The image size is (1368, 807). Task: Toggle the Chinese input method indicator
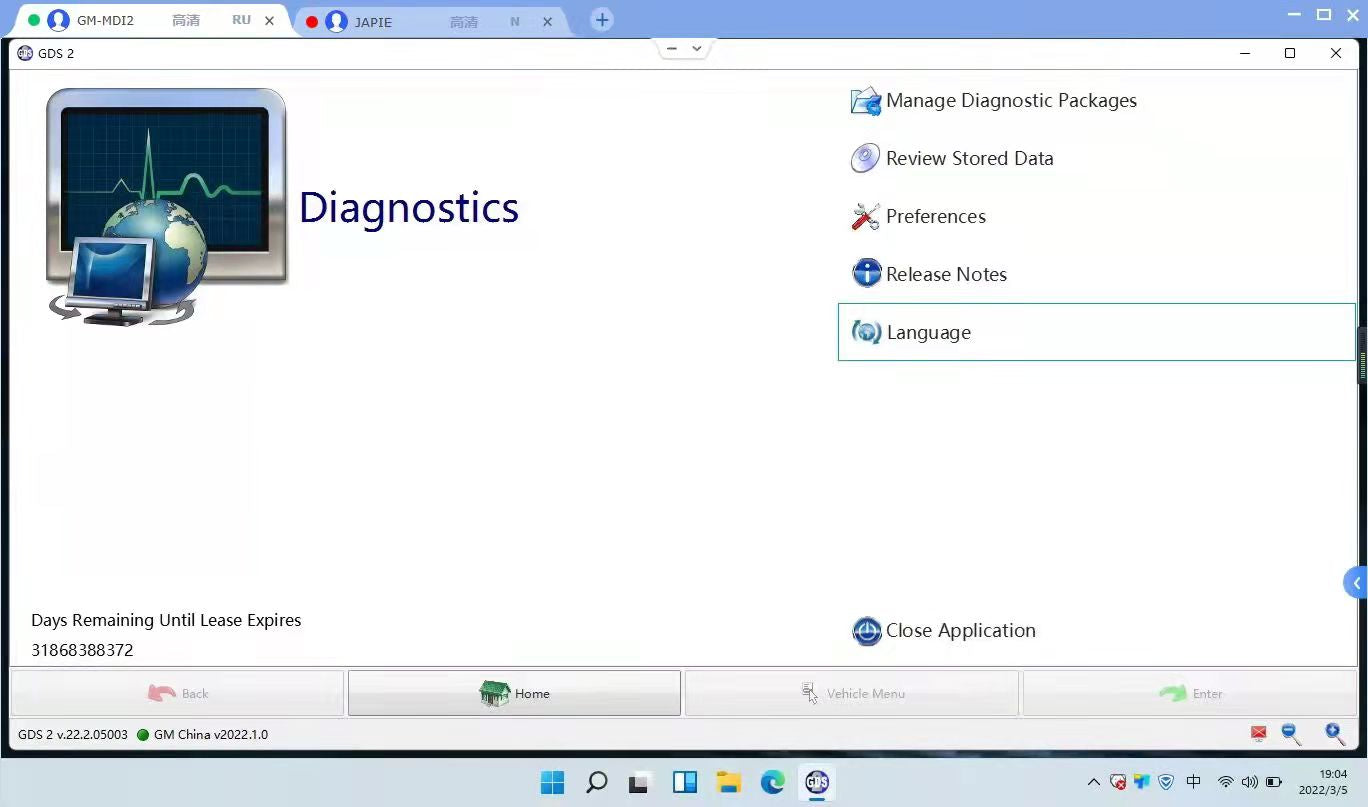[1193, 782]
